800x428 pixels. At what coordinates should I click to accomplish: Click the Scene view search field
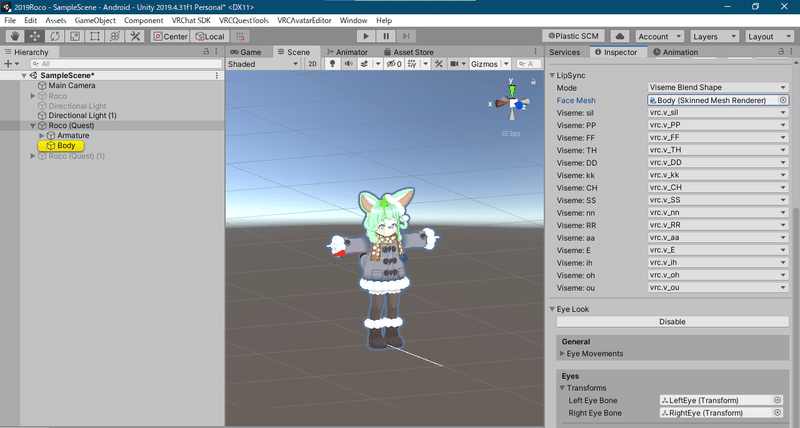point(529,64)
